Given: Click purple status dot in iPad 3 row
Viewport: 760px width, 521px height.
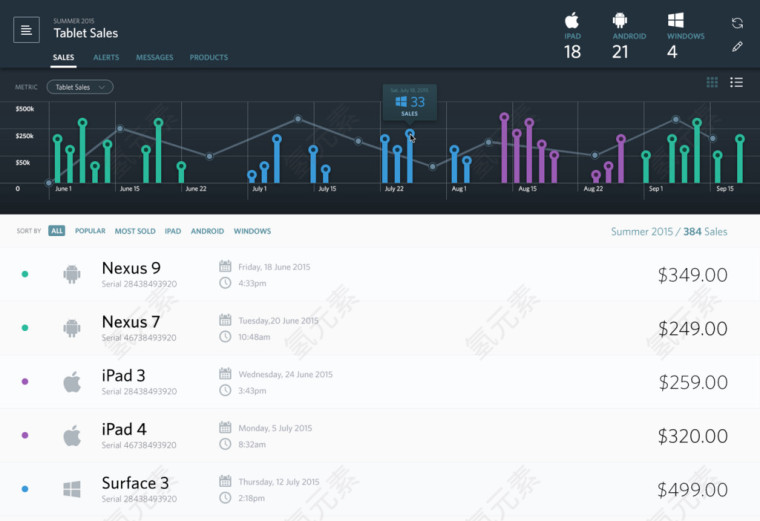Looking at the screenshot, I should (x=25, y=382).
